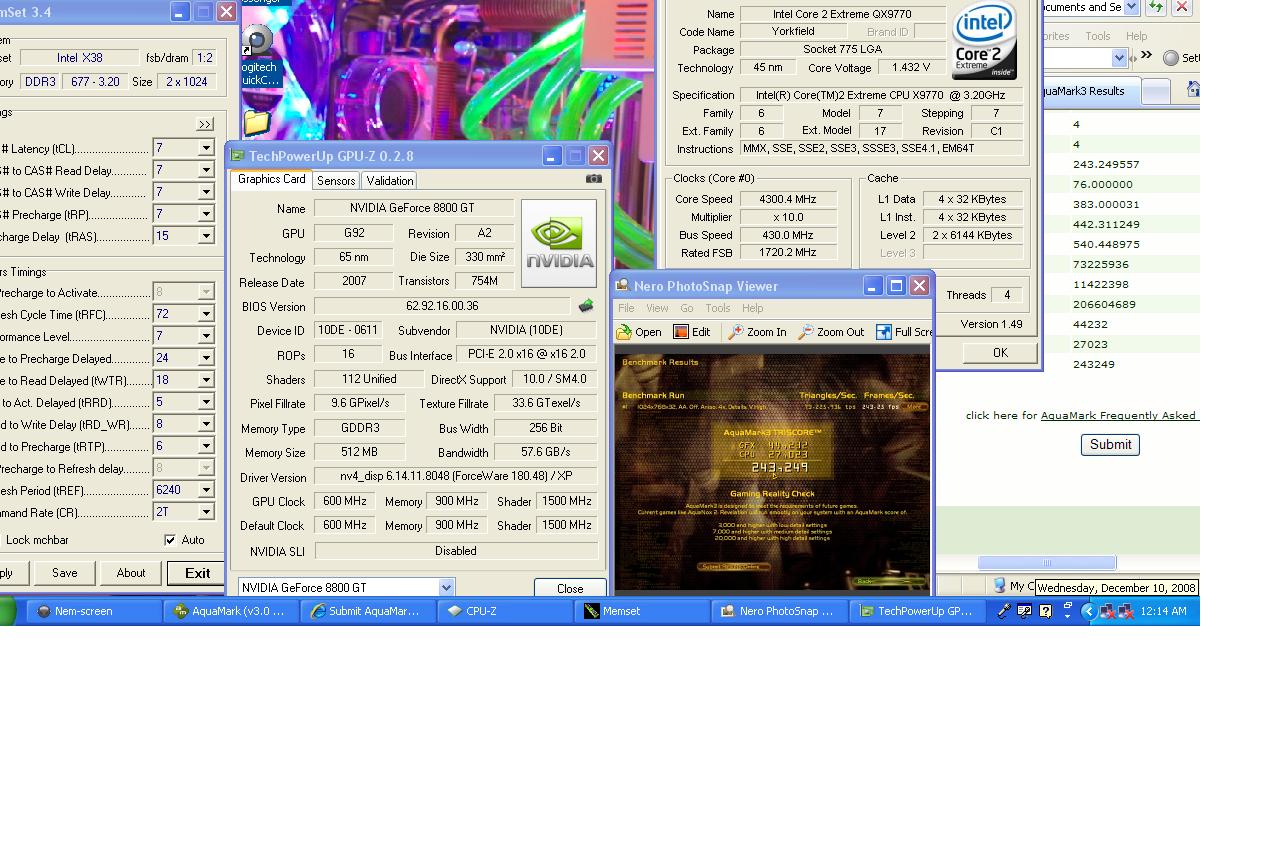Open the GPU-Z graphics card selector dropdown
This screenshot has width=1280, height=850.
(x=446, y=588)
